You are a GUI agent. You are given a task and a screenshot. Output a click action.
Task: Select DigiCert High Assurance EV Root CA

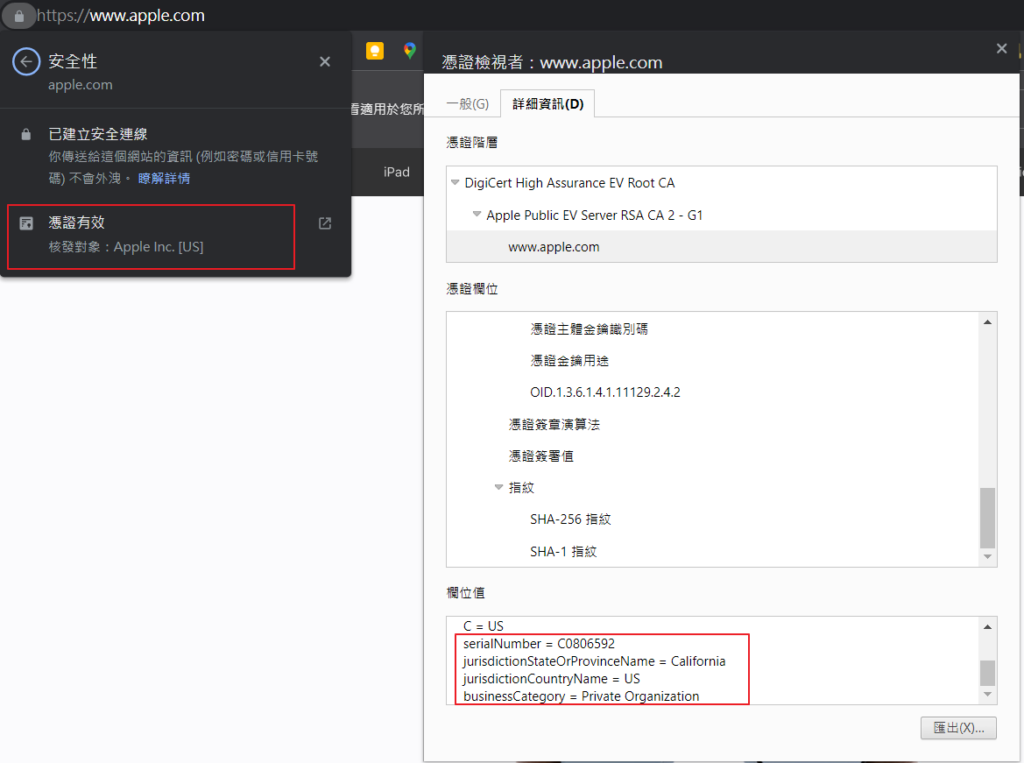(569, 183)
